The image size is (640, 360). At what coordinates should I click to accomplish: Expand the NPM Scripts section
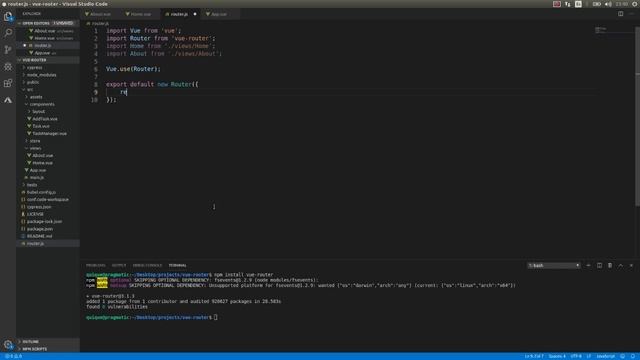click(48, 349)
